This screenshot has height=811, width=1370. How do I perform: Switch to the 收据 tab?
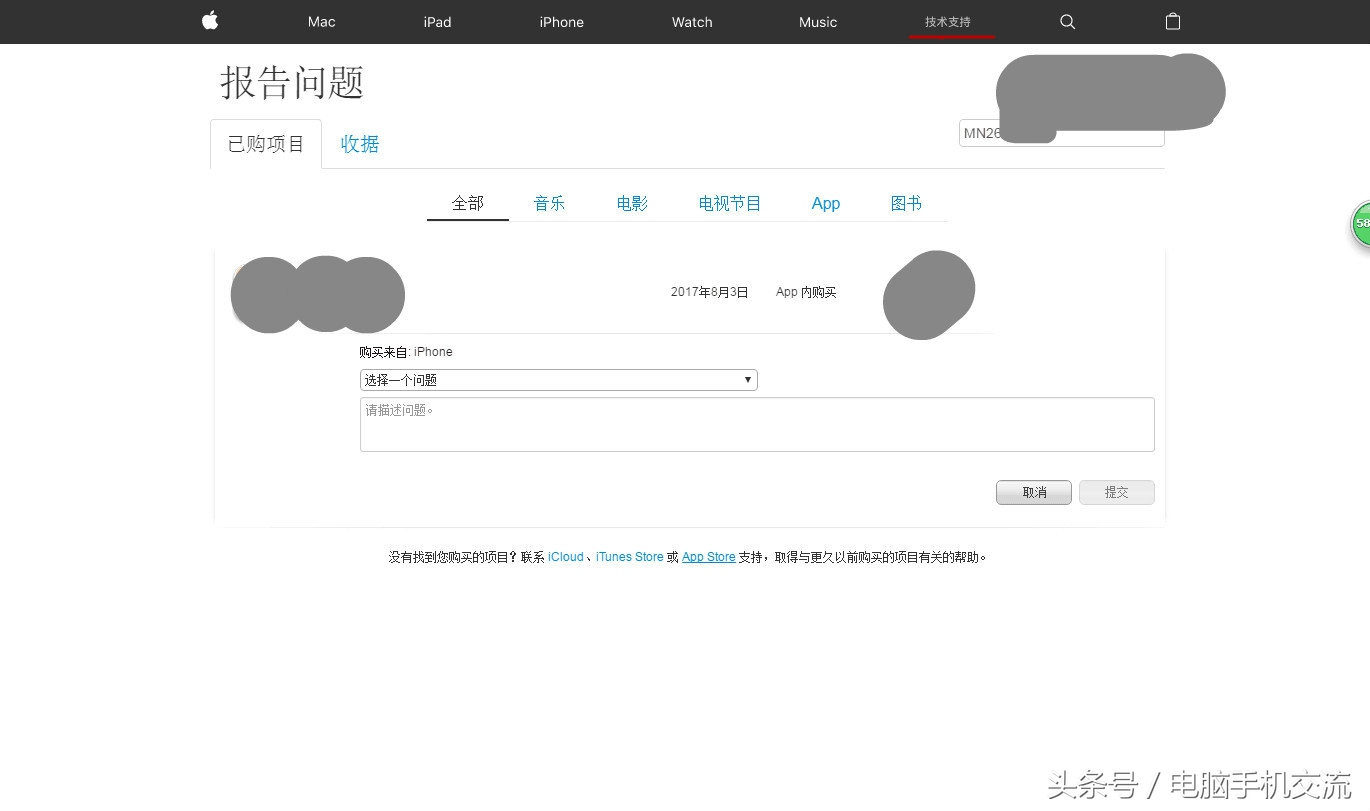click(359, 144)
